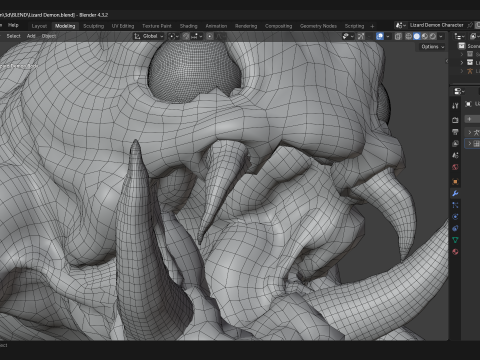Click the Lizard Demon Character scene name field
Image resolution: width=480 pixels, height=360 pixels.
[437, 25]
